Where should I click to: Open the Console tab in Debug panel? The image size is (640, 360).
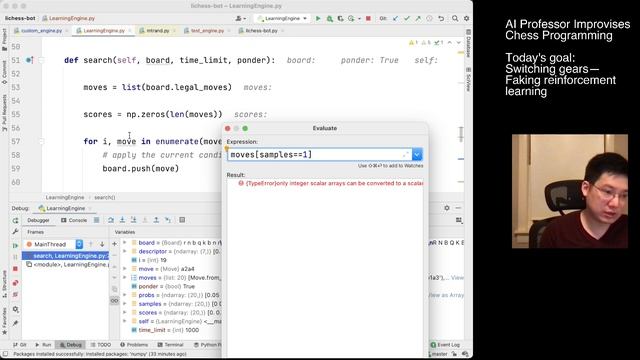point(74,220)
